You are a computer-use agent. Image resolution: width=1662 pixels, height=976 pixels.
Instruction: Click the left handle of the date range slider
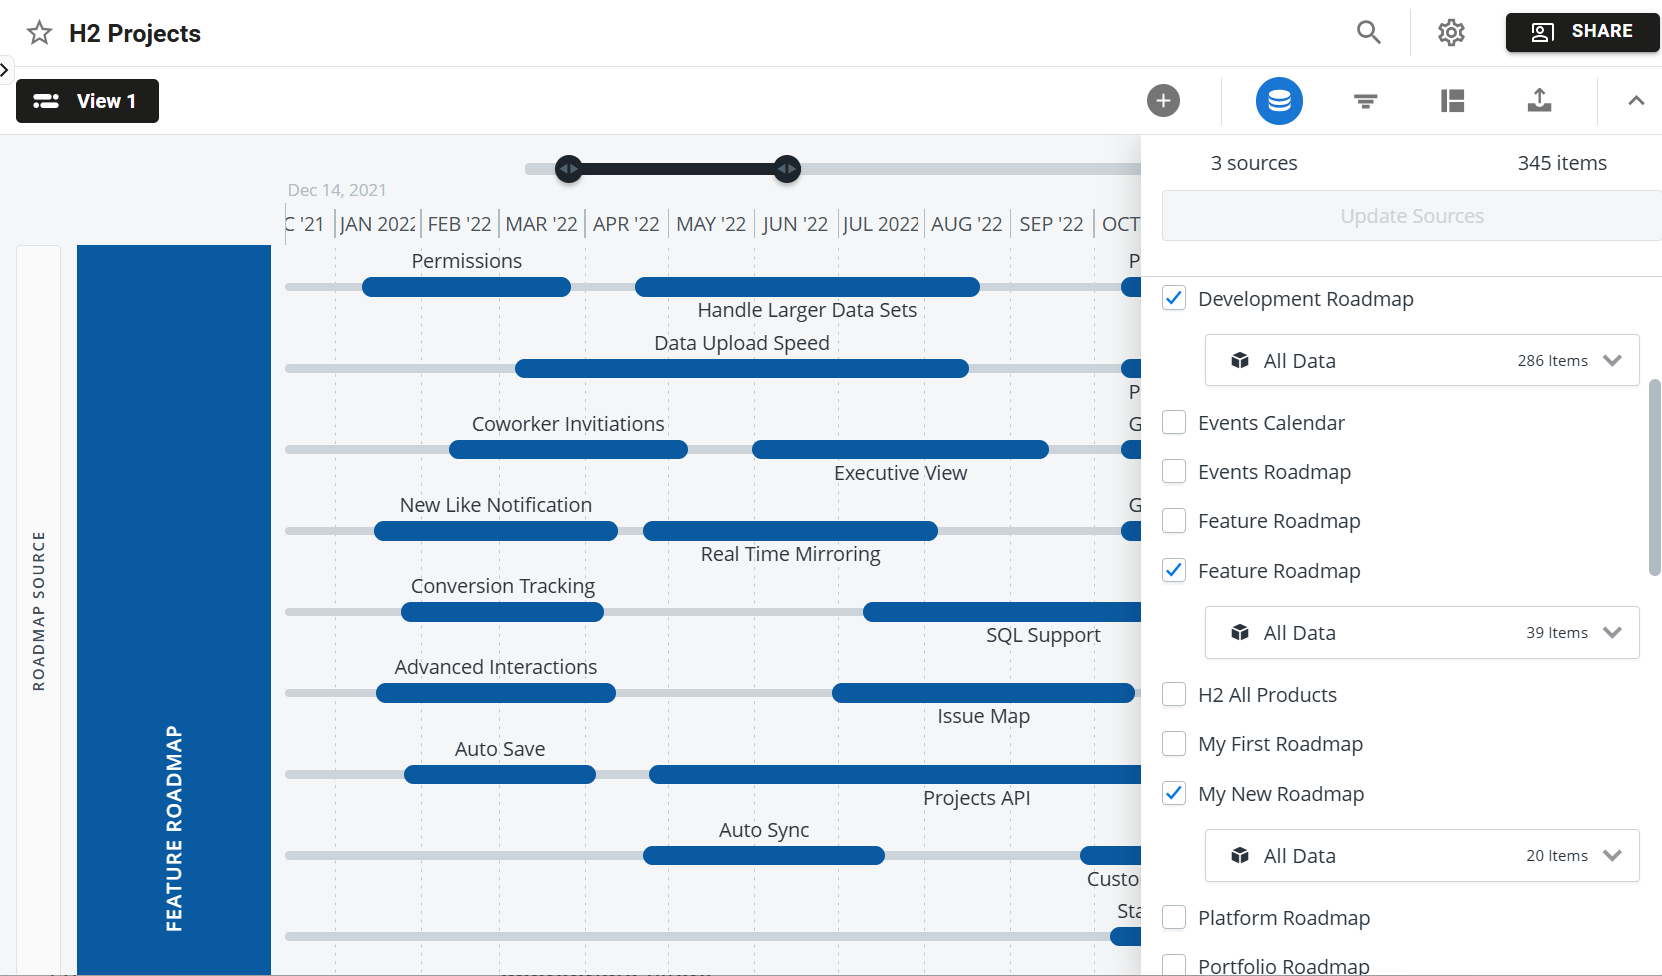[568, 169]
